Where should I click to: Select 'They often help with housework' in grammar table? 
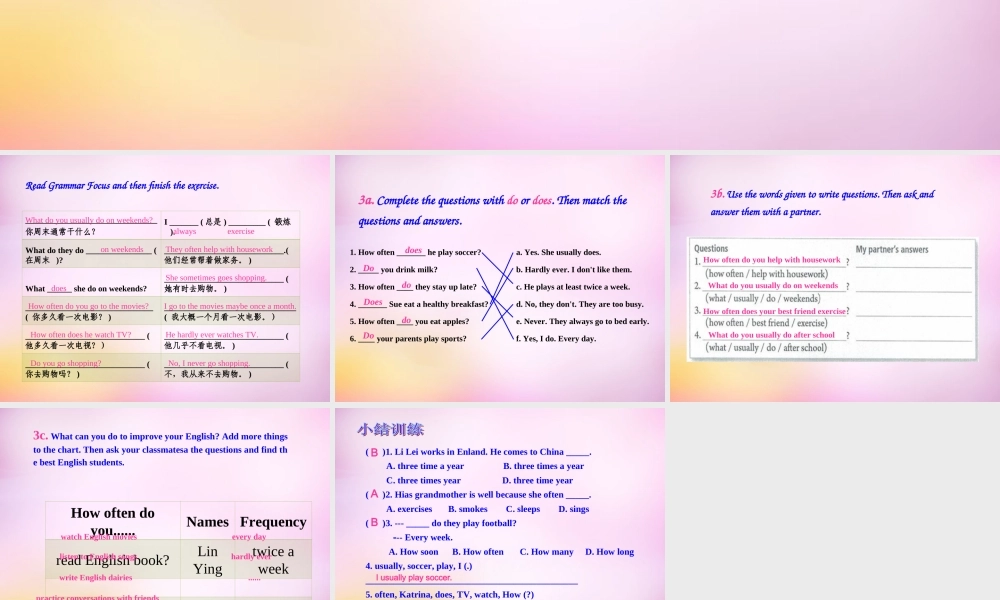[x=219, y=249]
